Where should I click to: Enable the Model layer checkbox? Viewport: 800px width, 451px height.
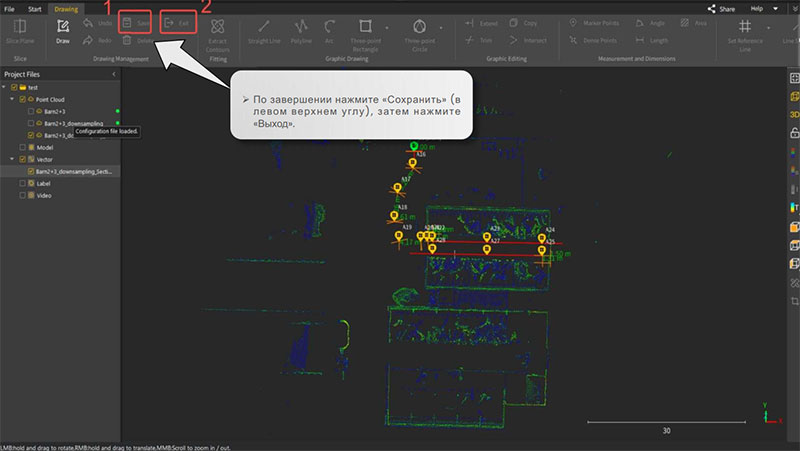click(22, 147)
